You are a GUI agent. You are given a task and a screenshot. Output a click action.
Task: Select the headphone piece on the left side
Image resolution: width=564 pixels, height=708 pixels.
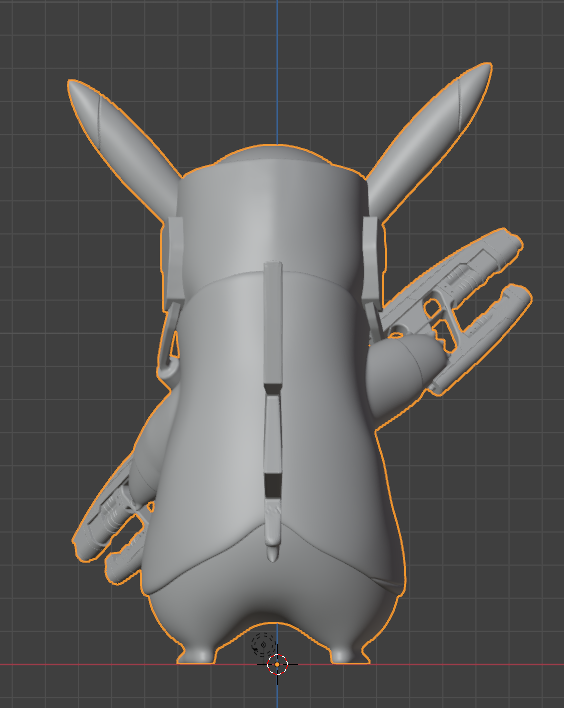click(x=173, y=260)
